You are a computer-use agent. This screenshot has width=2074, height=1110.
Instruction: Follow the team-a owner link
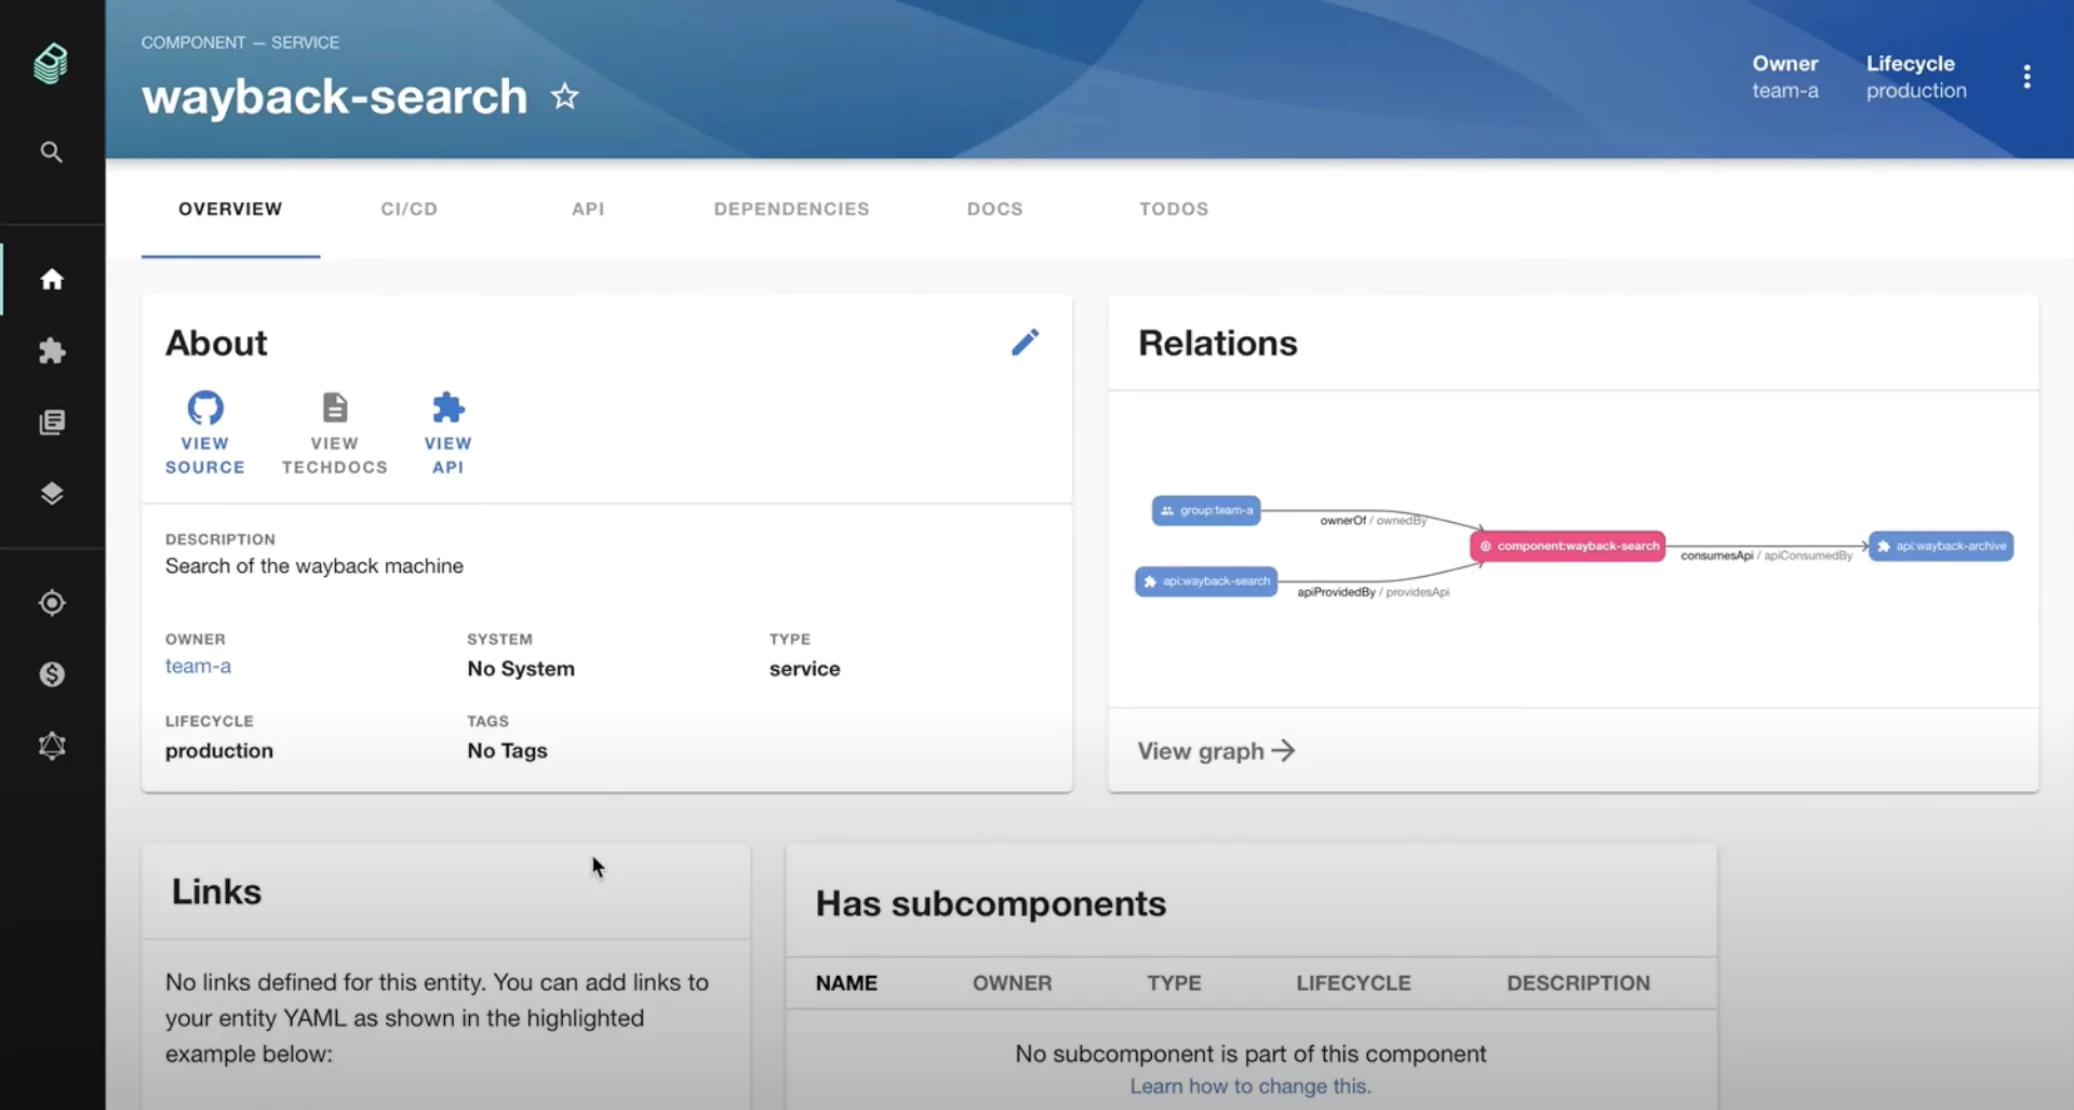pyautogui.click(x=198, y=666)
